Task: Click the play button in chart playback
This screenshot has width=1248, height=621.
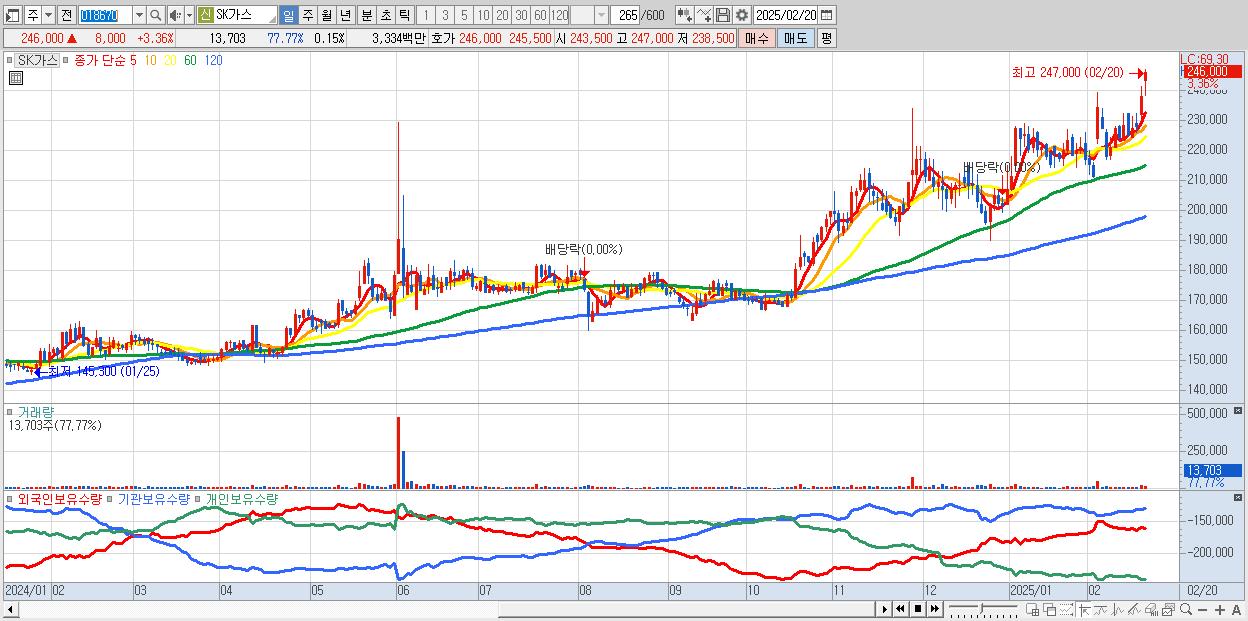Action: 884,609
